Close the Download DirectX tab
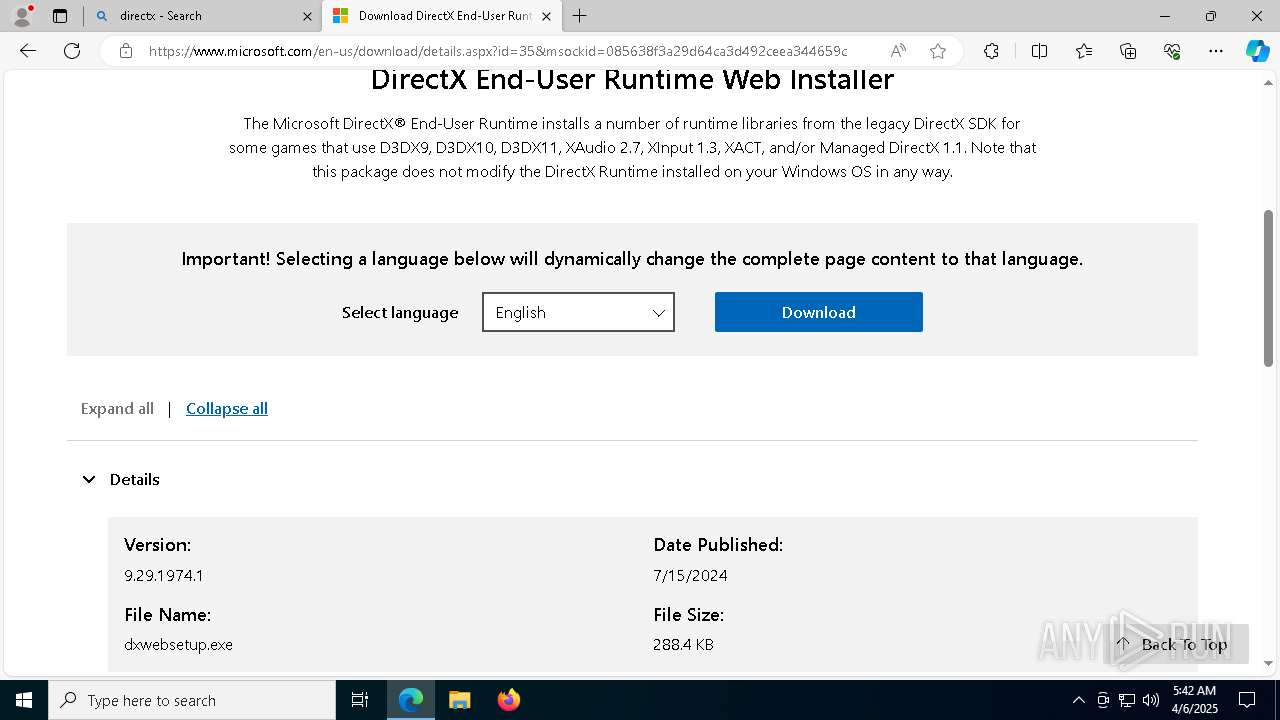Screen dimensions: 1280x720 546,16
